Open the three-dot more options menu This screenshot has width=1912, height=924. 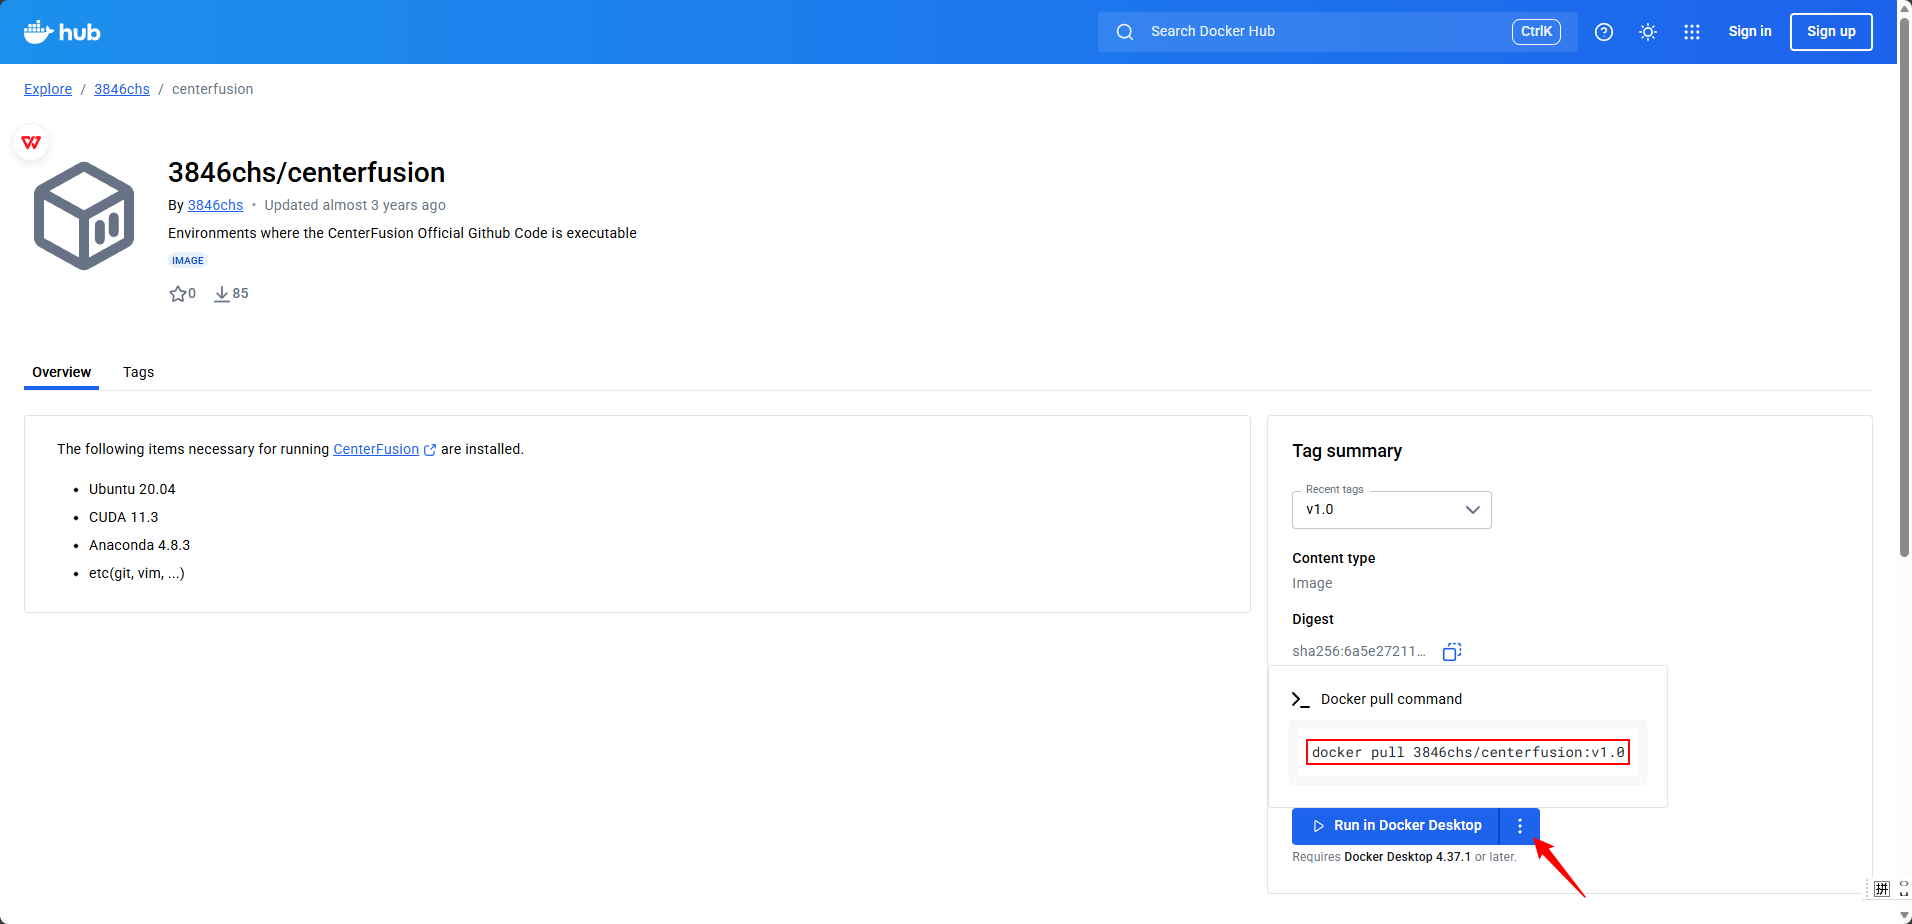(x=1520, y=826)
